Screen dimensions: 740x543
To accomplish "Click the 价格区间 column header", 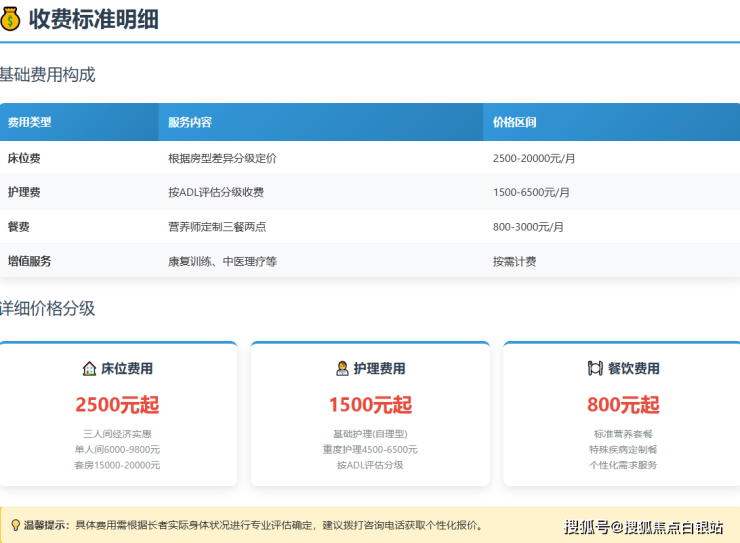I will point(515,122).
